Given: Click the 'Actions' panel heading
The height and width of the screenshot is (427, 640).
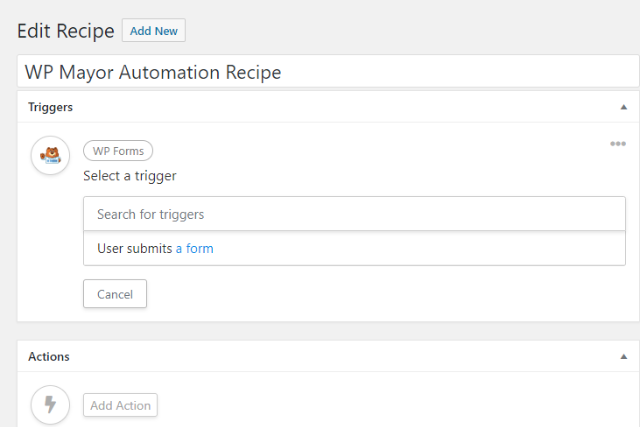Looking at the screenshot, I should tap(49, 356).
